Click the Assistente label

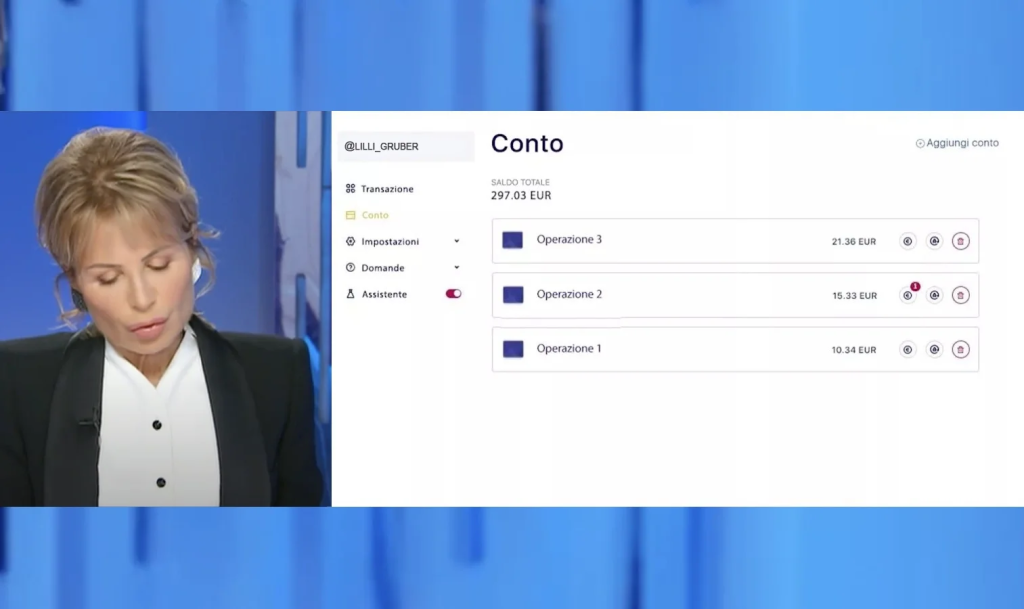coord(384,294)
